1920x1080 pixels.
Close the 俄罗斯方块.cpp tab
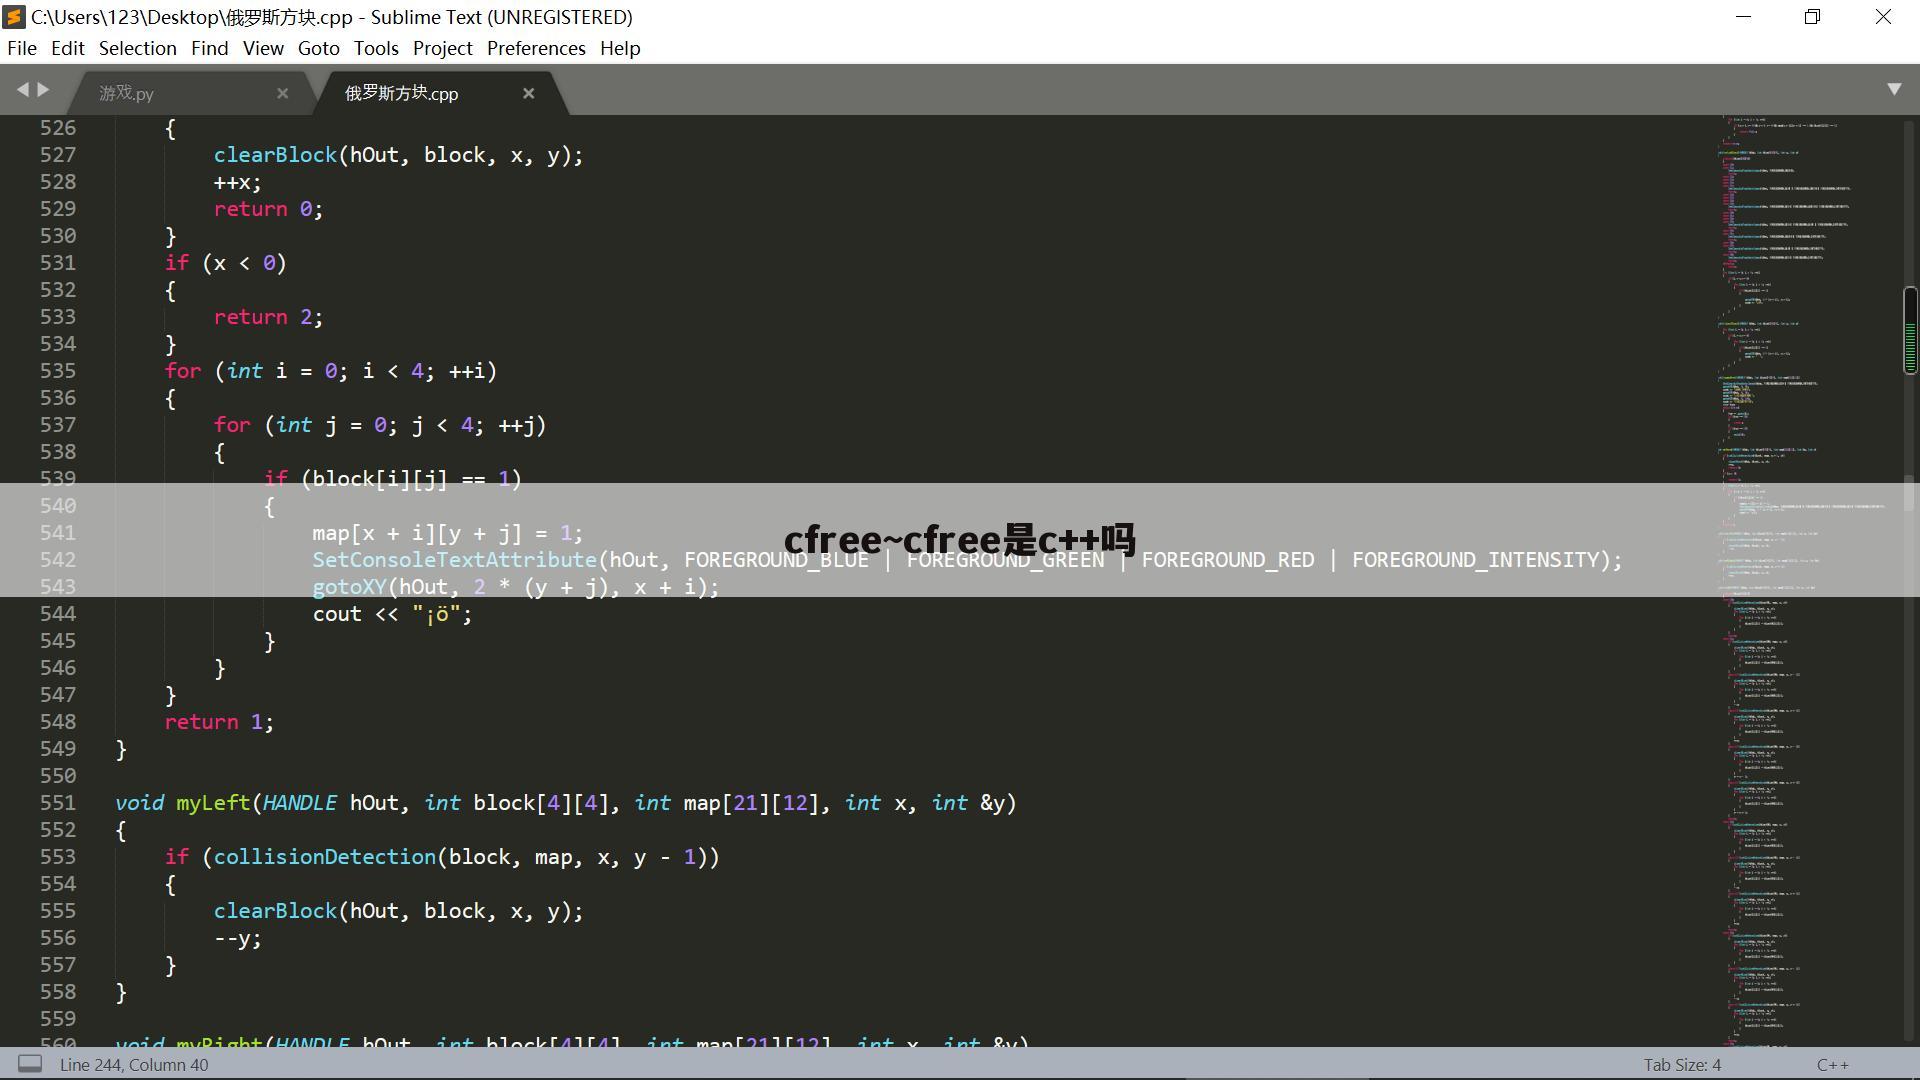pos(529,93)
